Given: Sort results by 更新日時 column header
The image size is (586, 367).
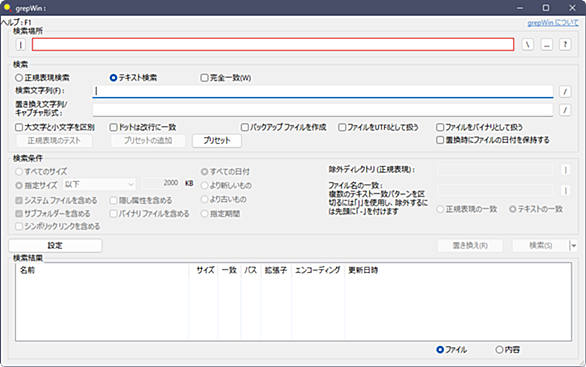Looking at the screenshot, I should tap(363, 270).
